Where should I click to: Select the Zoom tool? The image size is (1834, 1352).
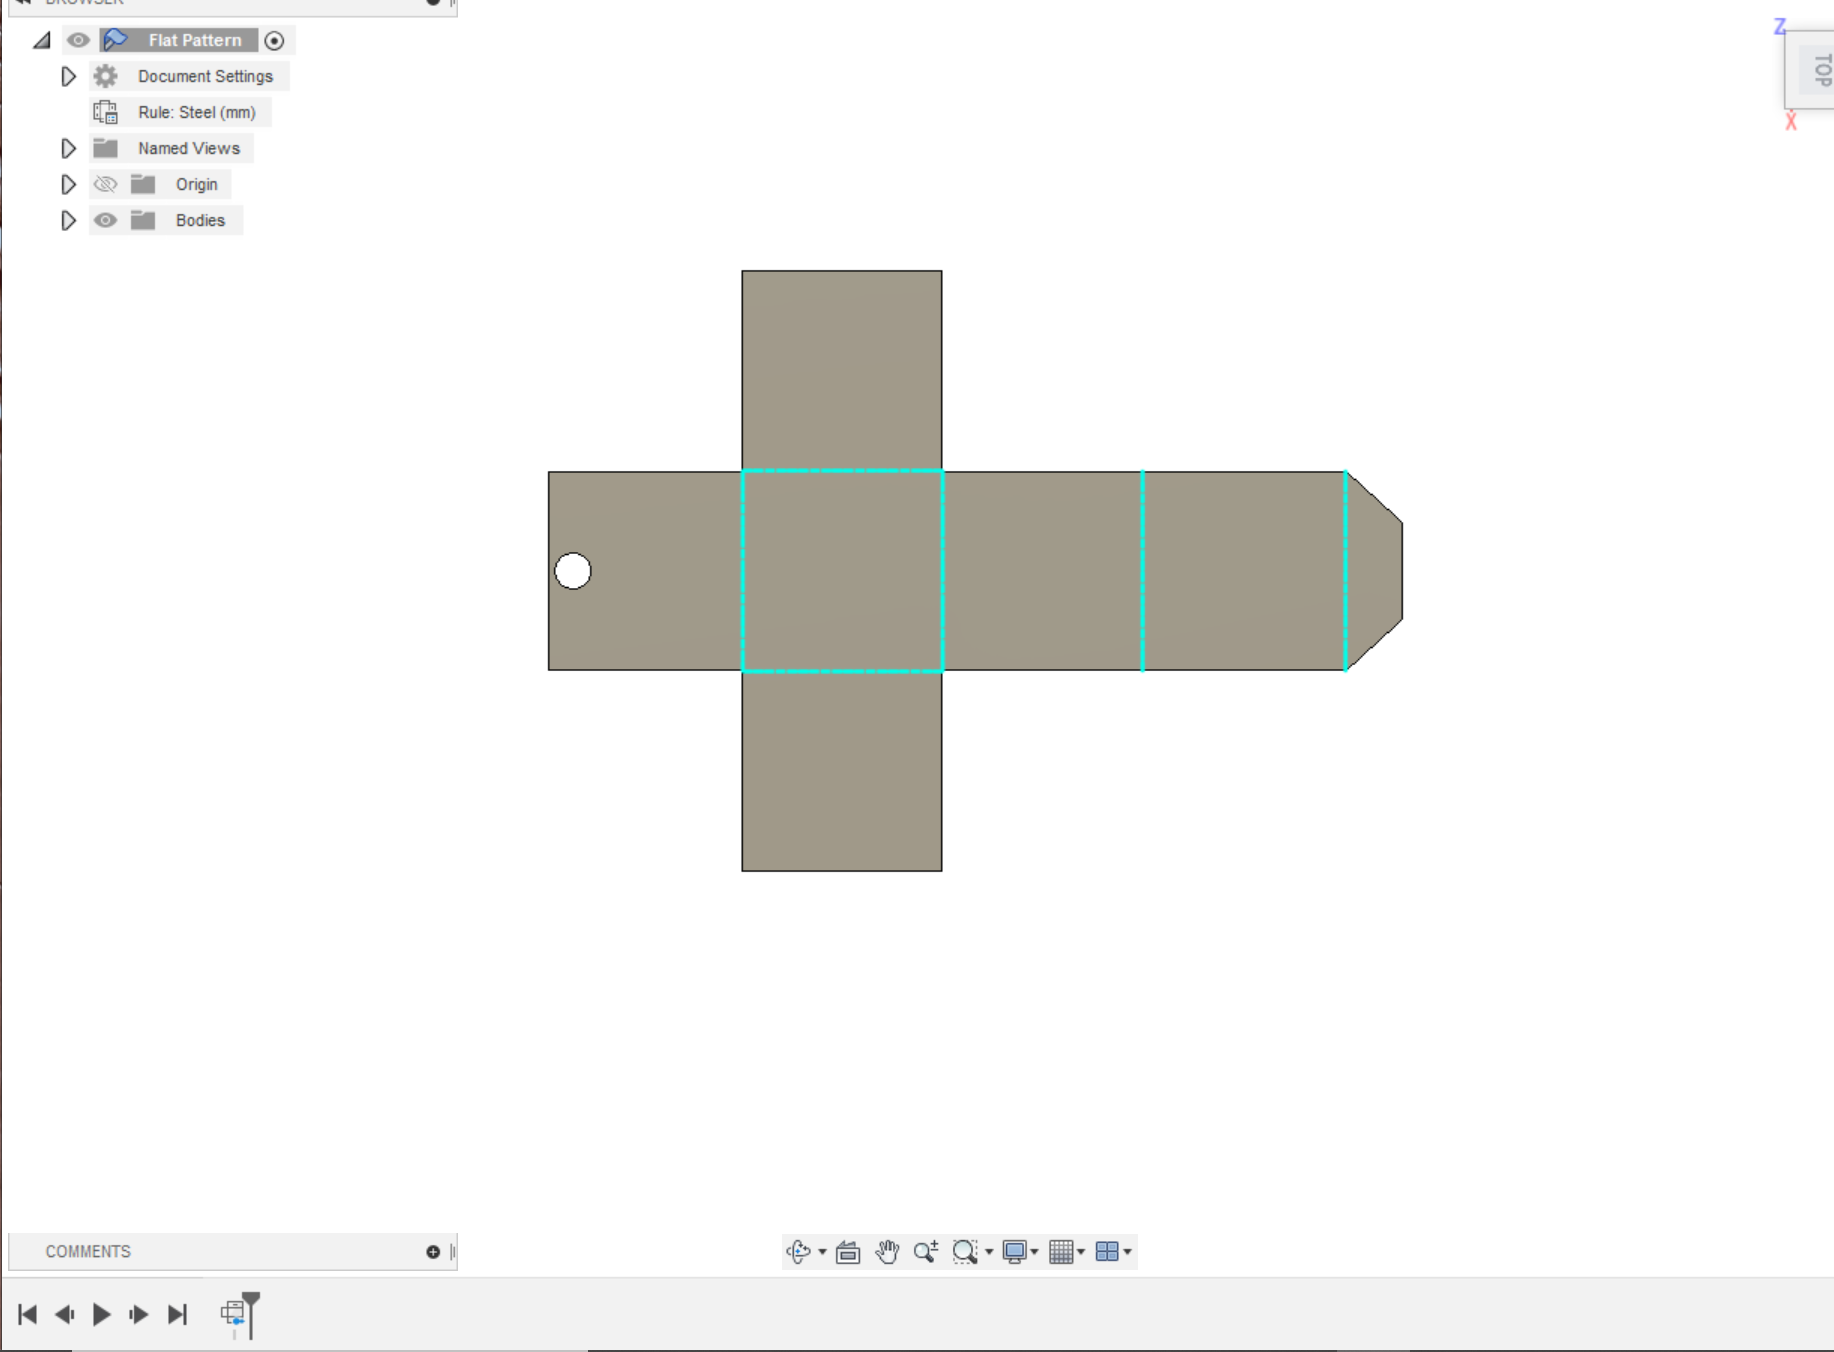(925, 1251)
